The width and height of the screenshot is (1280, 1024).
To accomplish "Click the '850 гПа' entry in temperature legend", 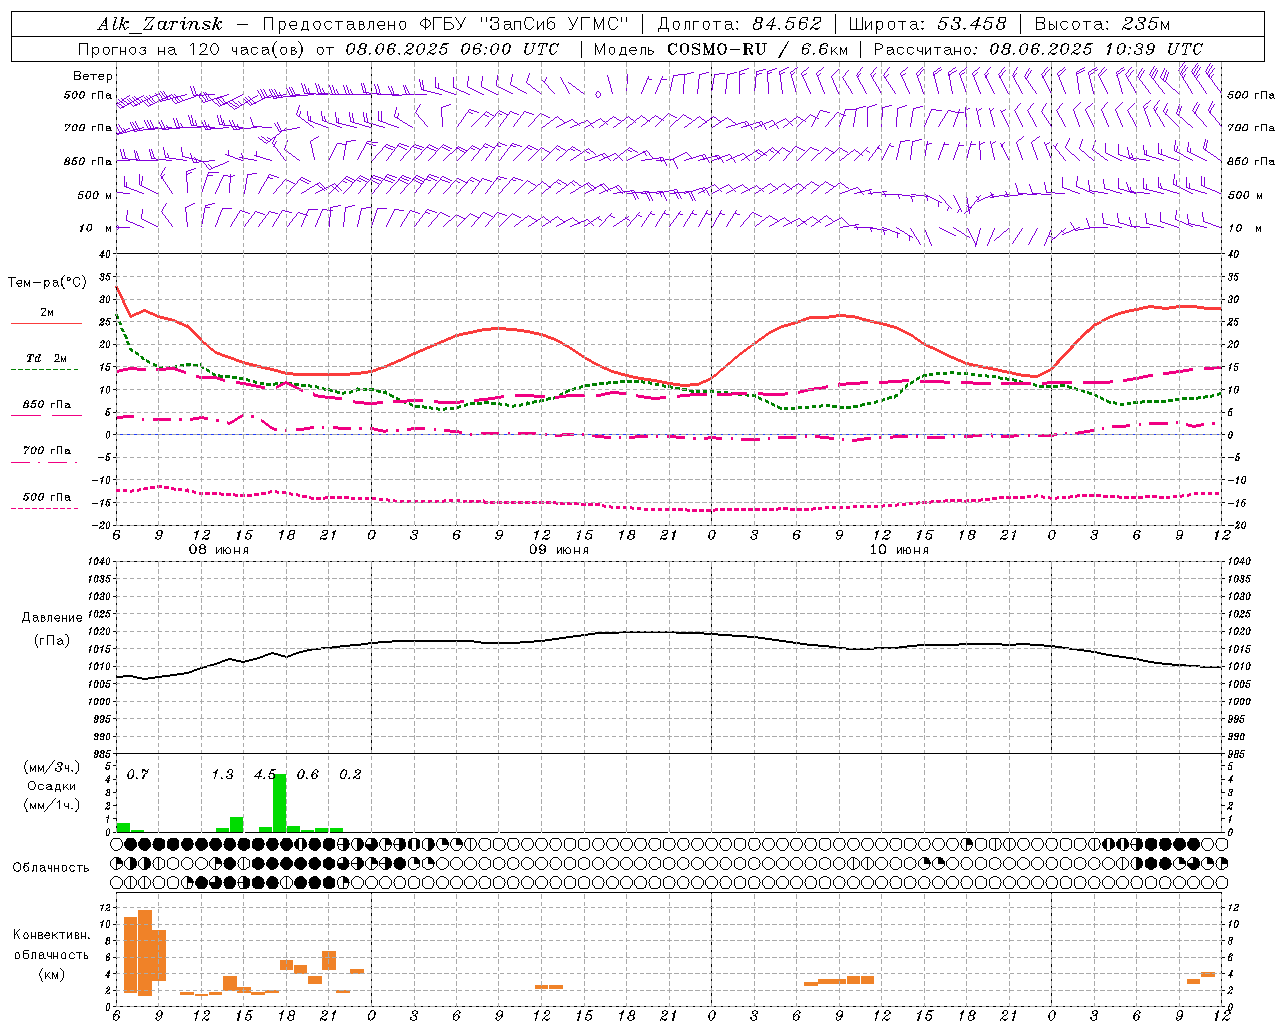I will (47, 405).
